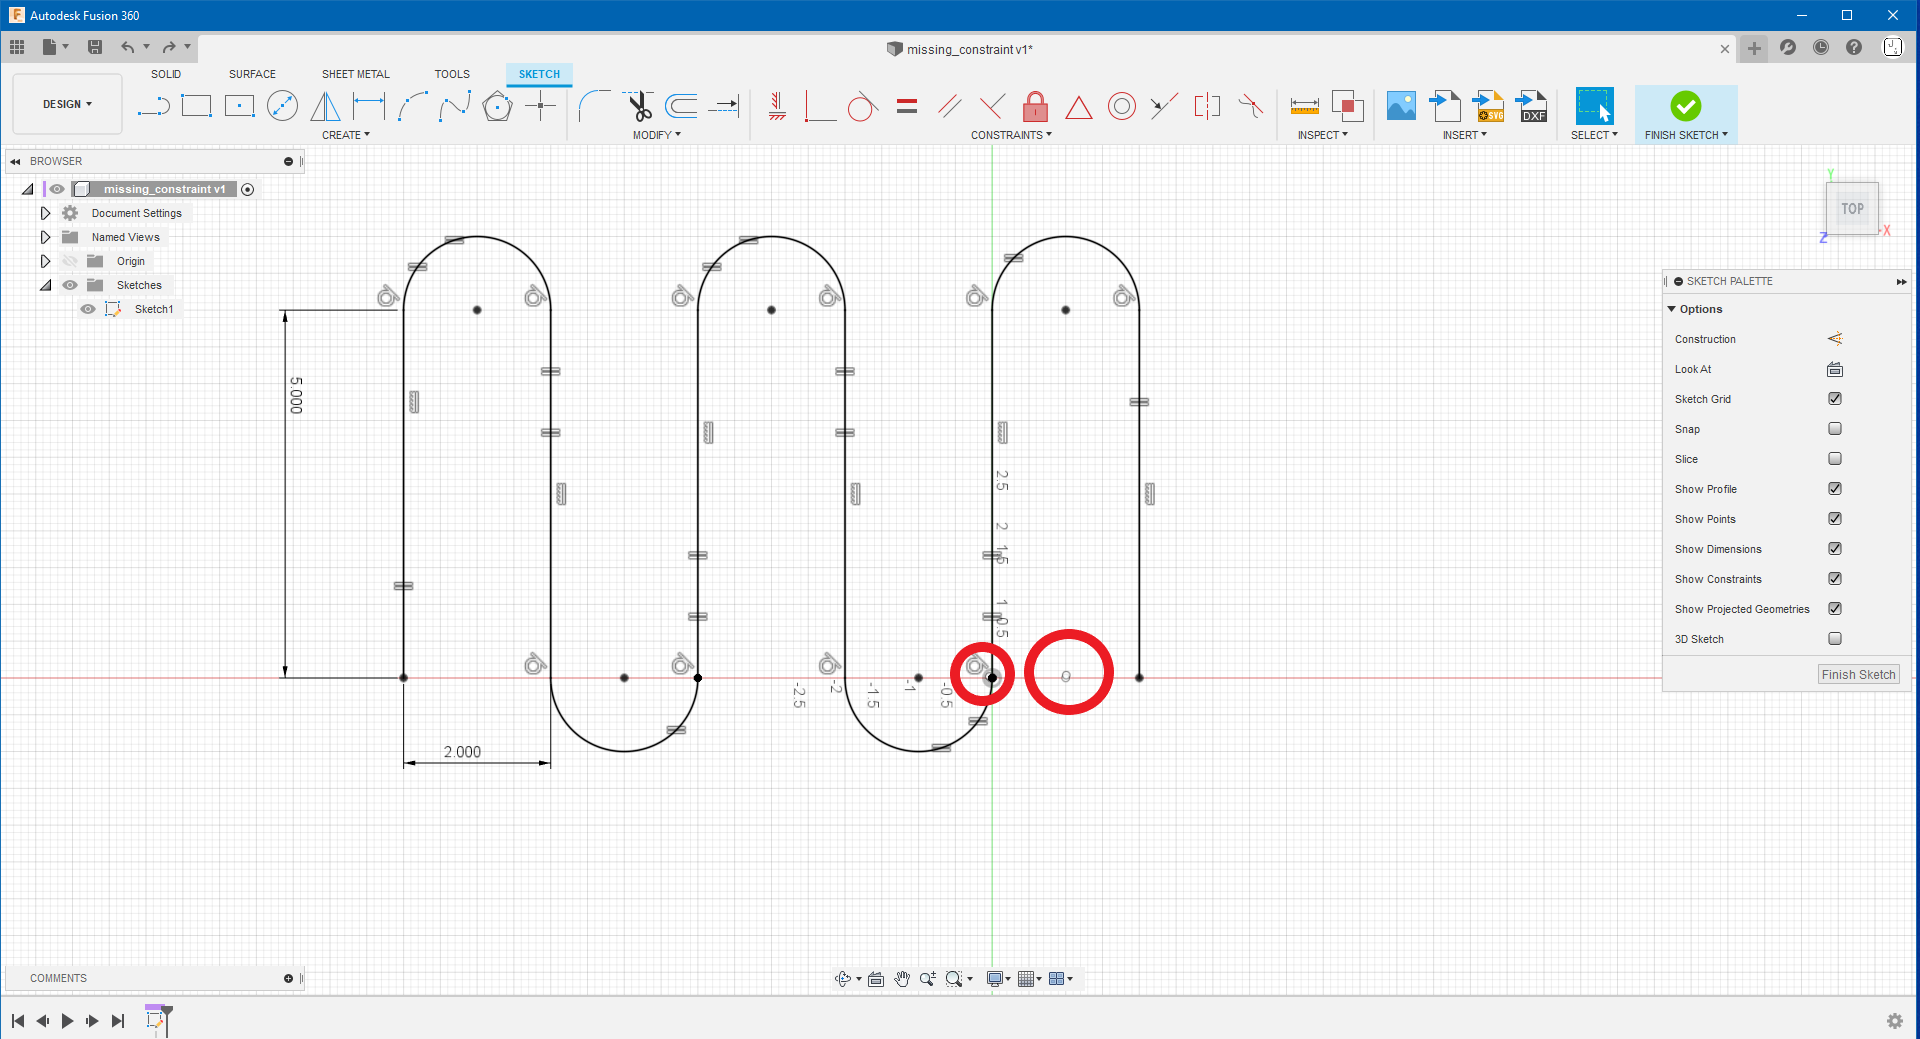Apply the Parallel constraint
This screenshot has height=1039, width=1920.
coord(950,106)
